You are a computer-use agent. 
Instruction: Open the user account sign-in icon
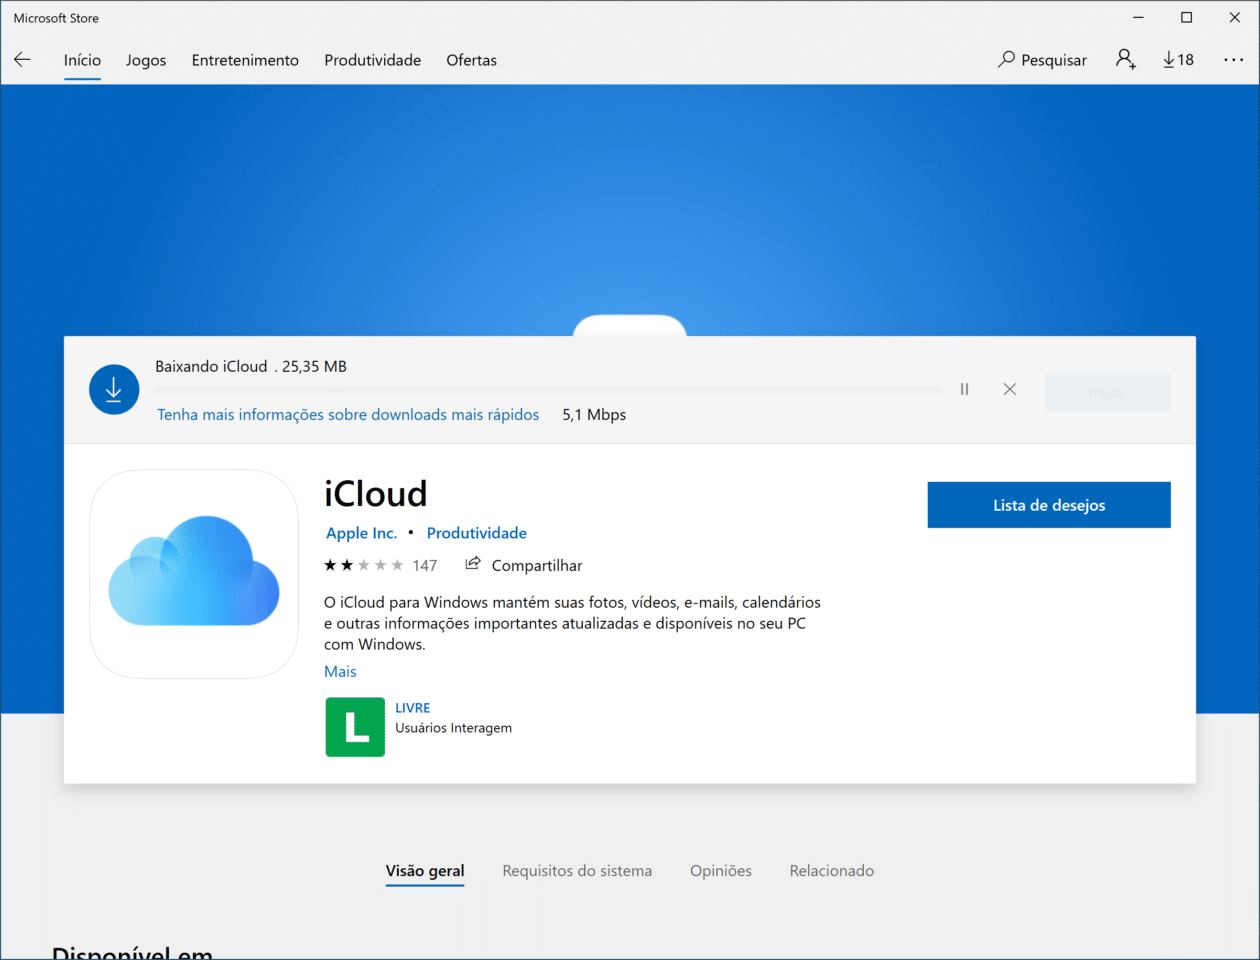[1126, 60]
